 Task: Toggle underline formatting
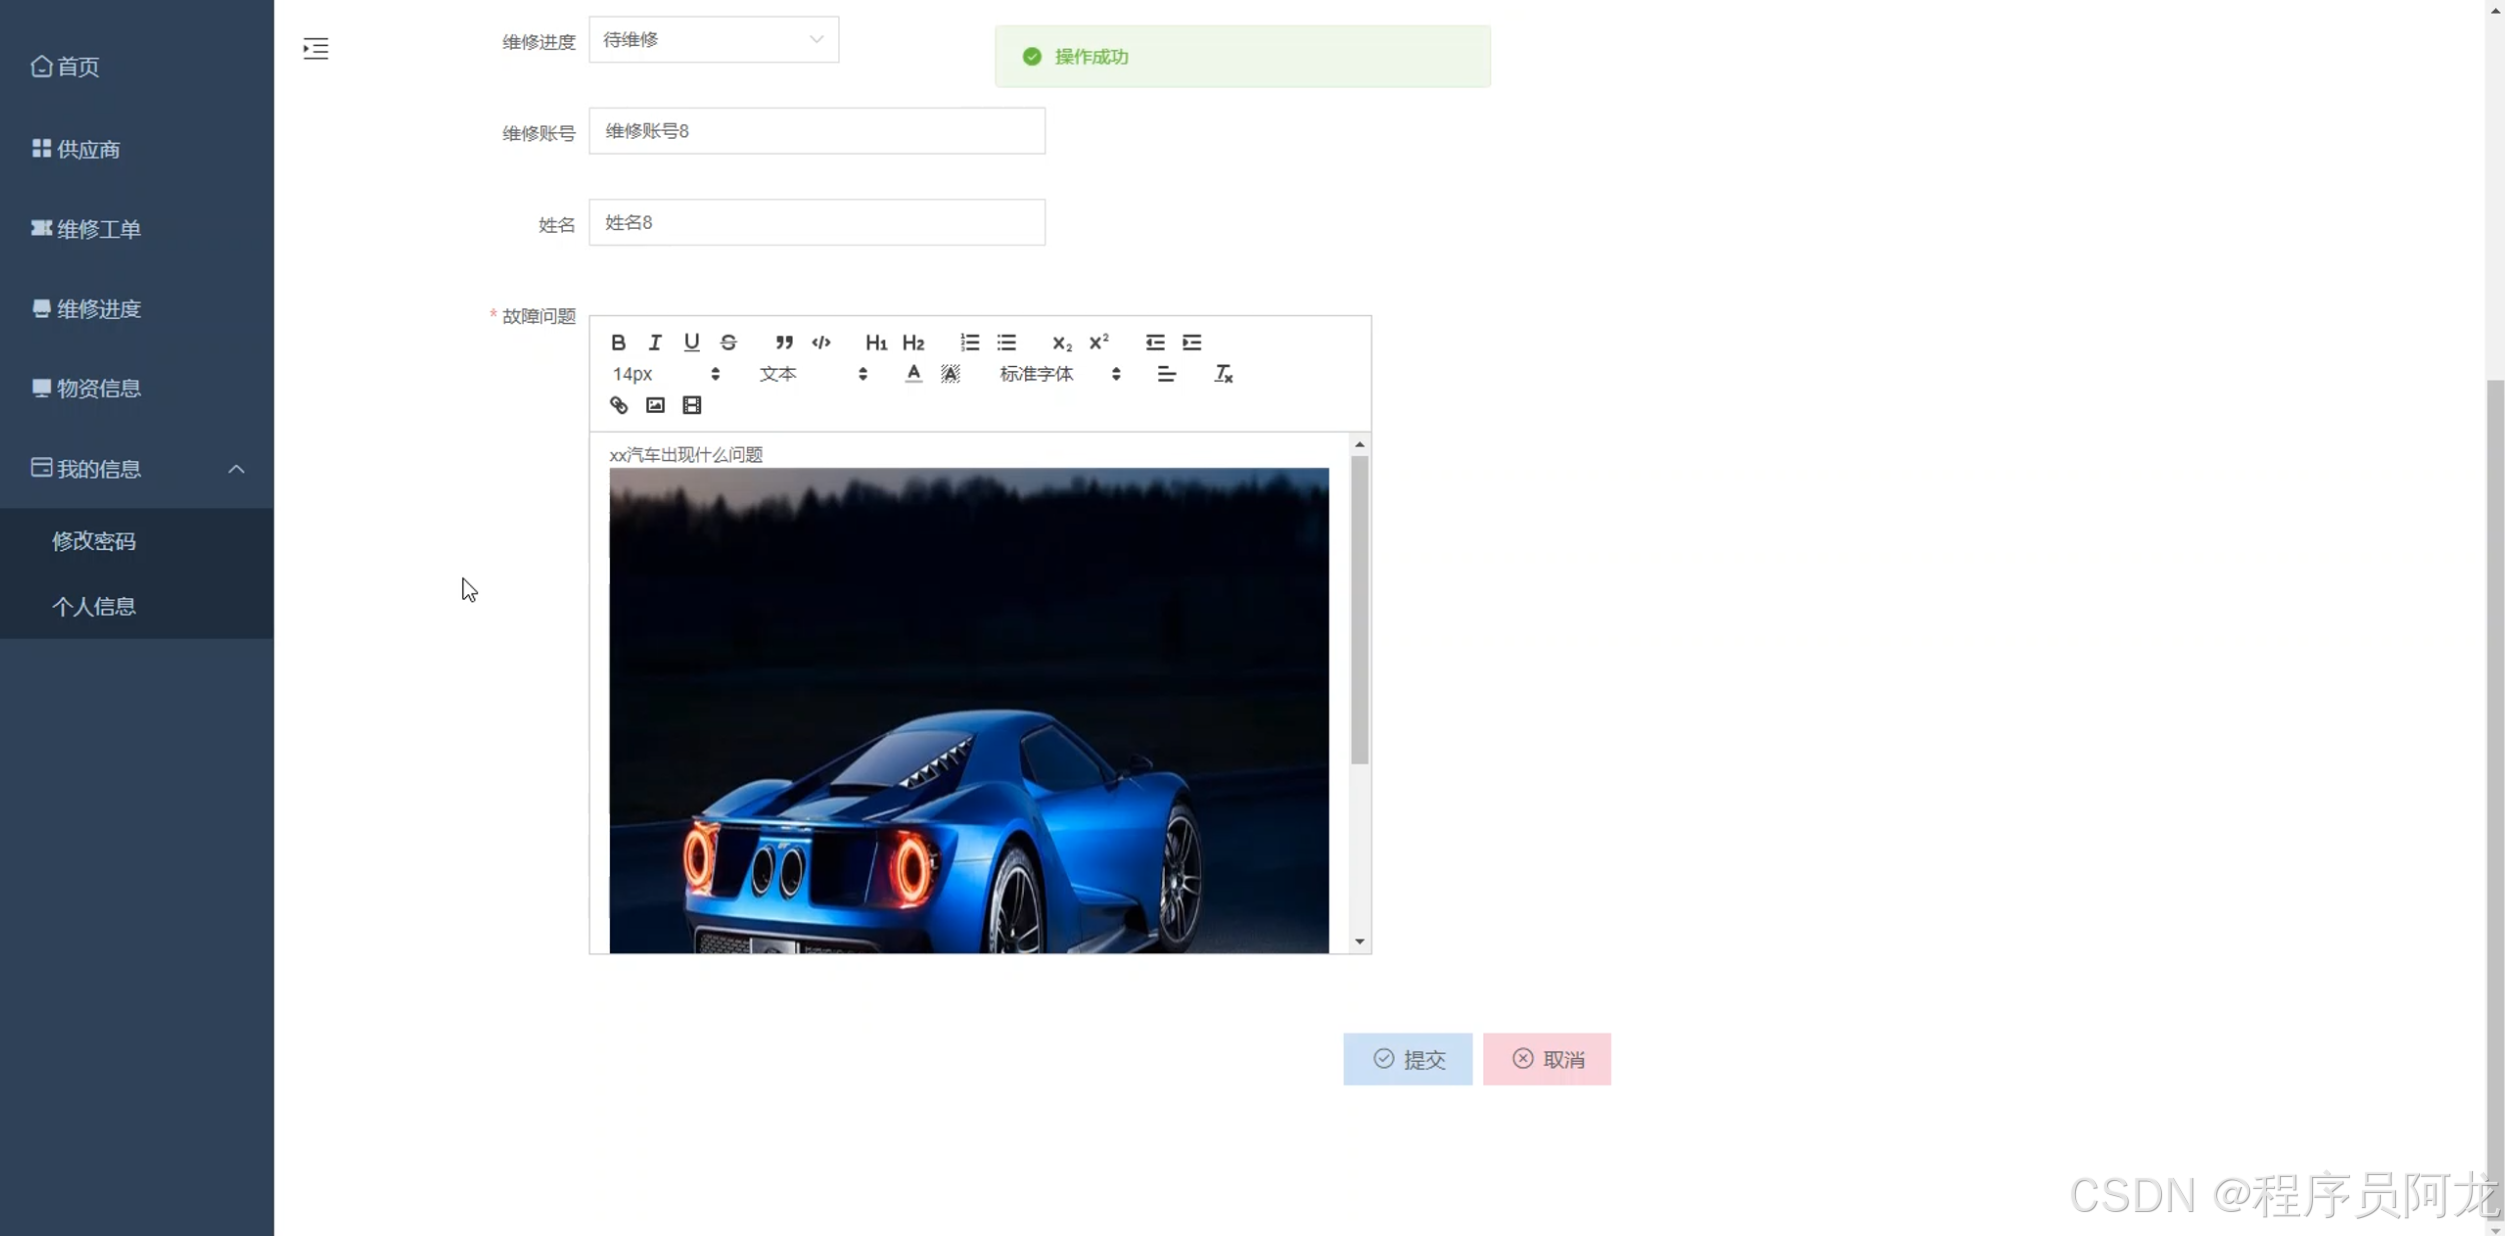pyautogui.click(x=691, y=342)
